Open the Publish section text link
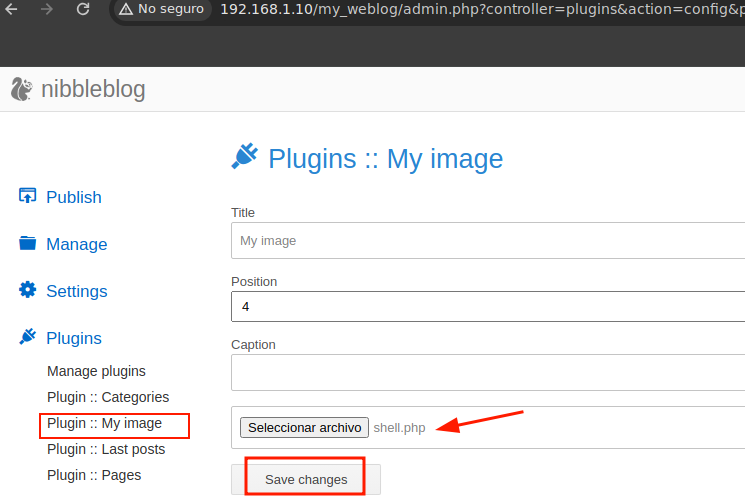 (x=74, y=197)
